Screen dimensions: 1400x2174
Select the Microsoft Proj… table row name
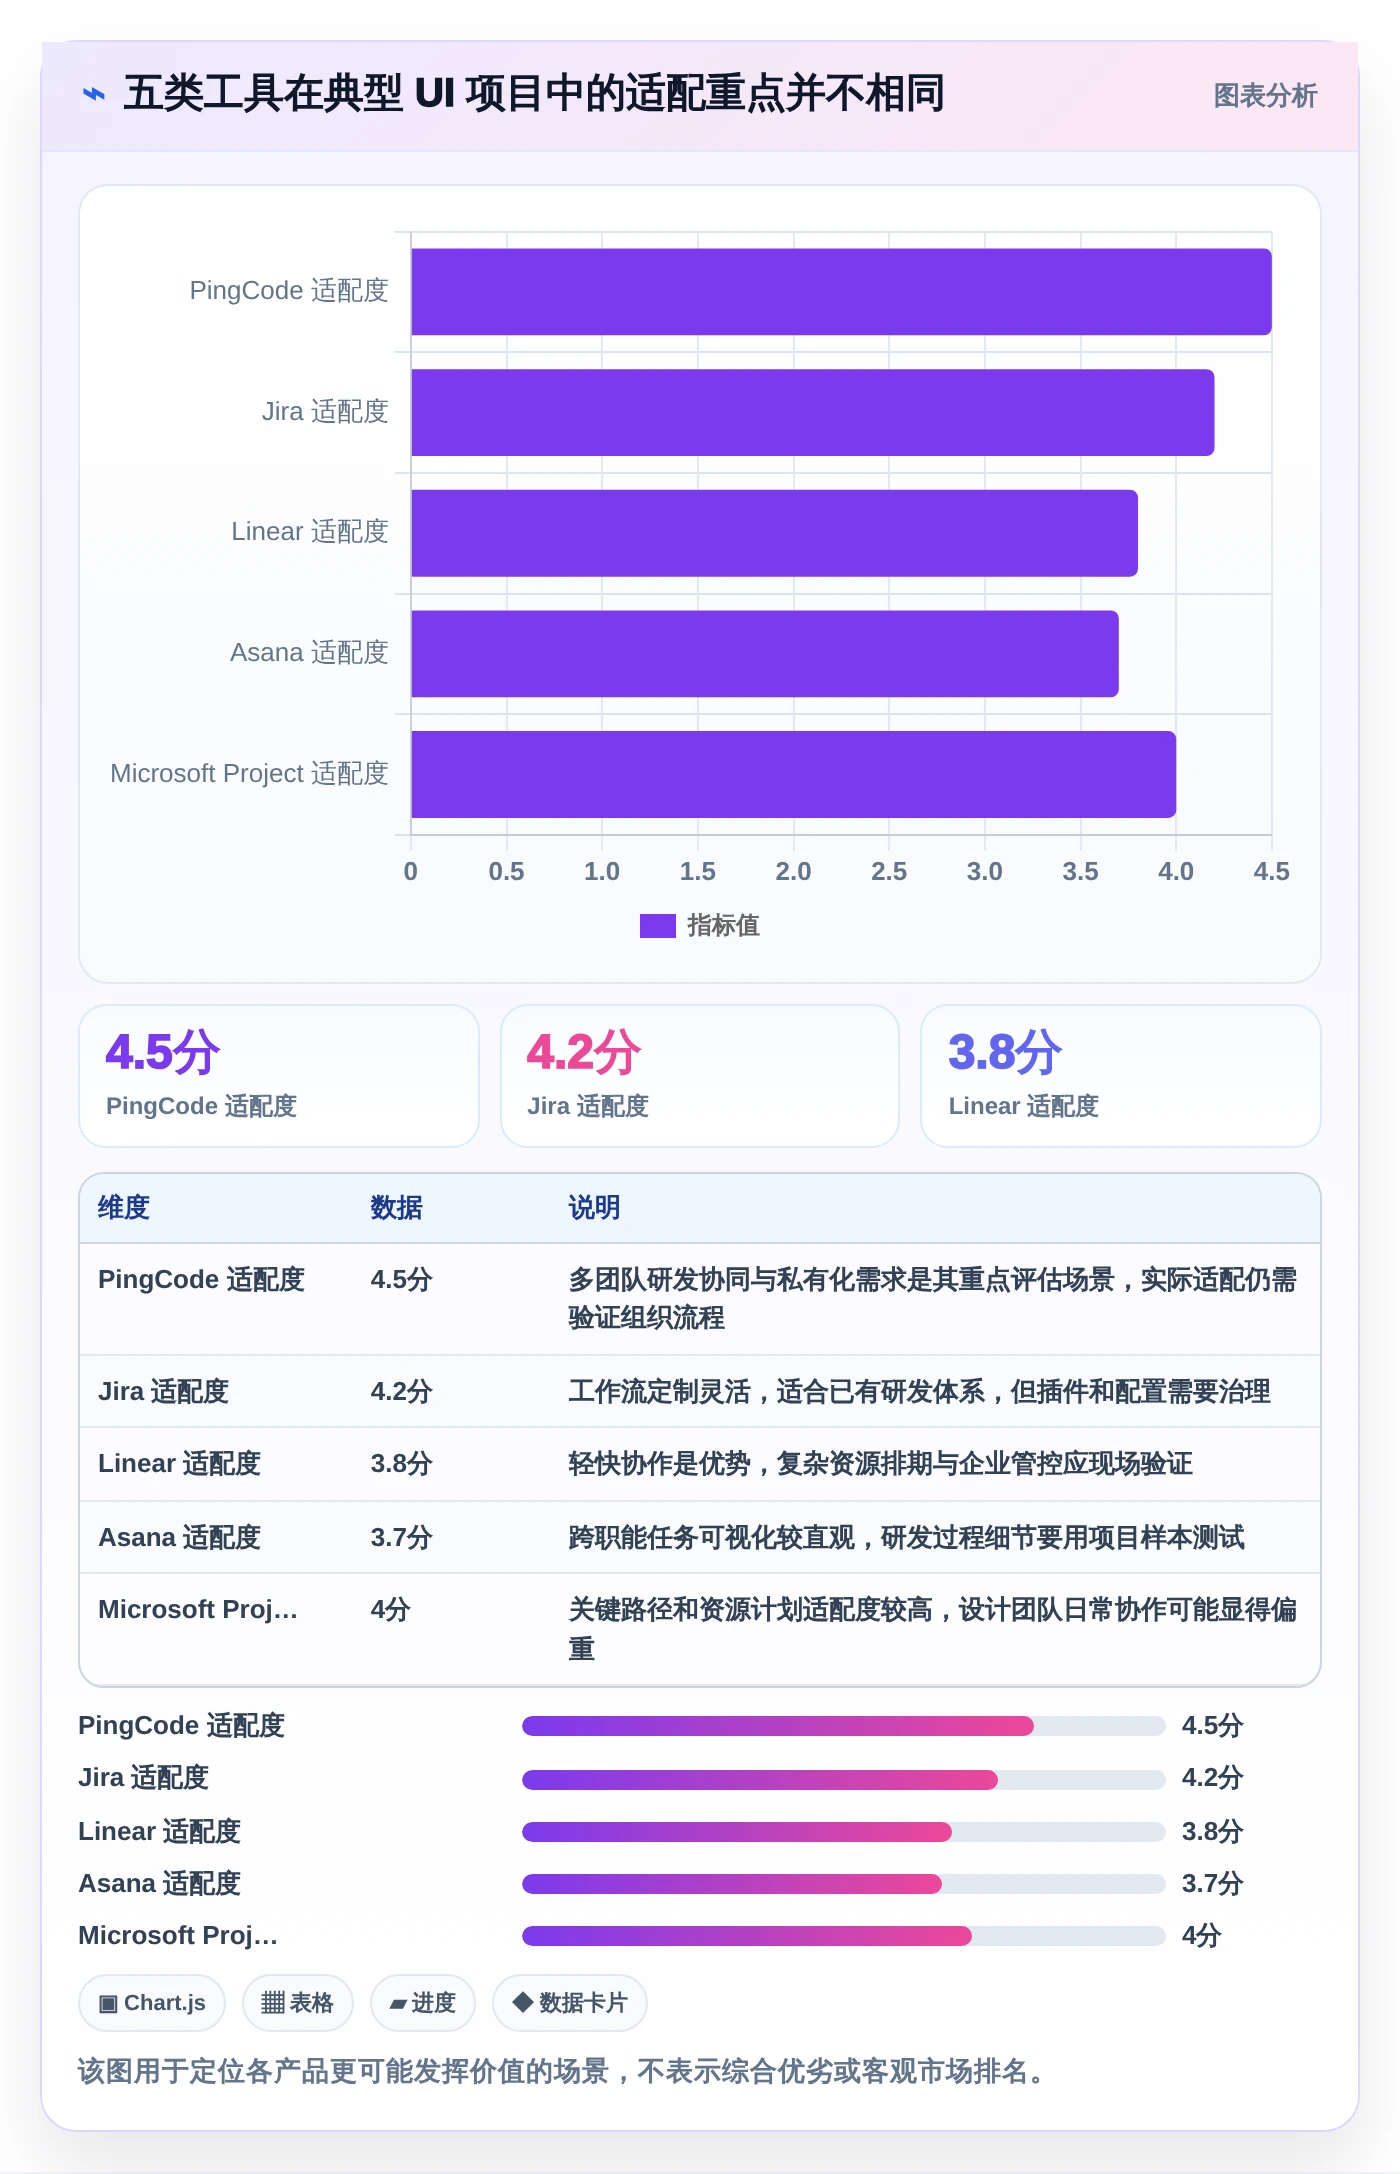click(x=198, y=1610)
